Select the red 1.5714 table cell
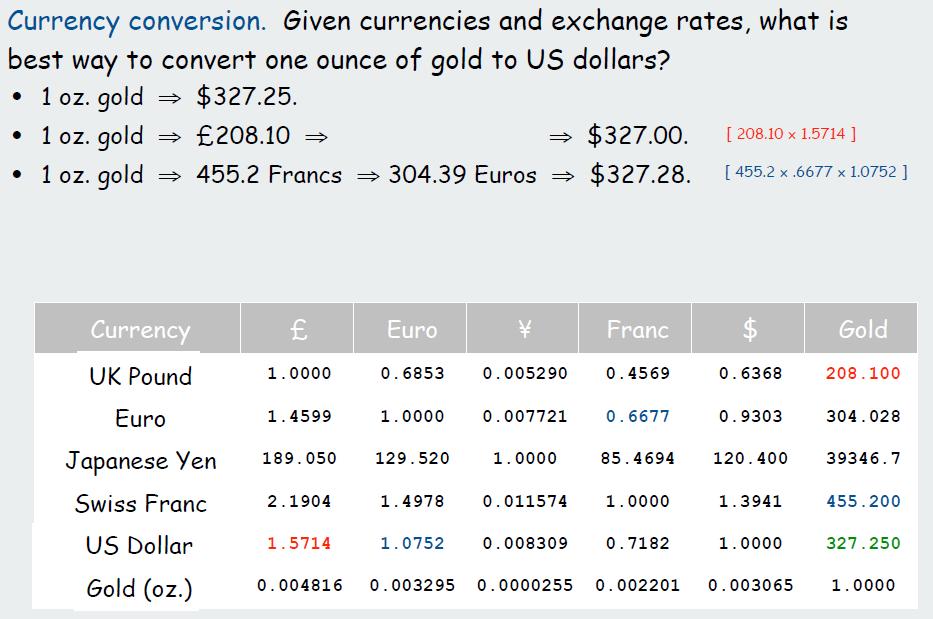 coord(299,543)
